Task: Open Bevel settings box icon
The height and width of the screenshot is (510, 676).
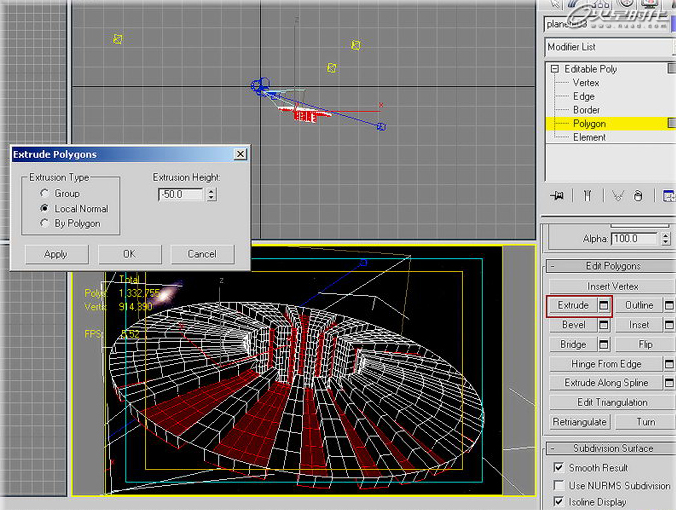Action: click(604, 325)
